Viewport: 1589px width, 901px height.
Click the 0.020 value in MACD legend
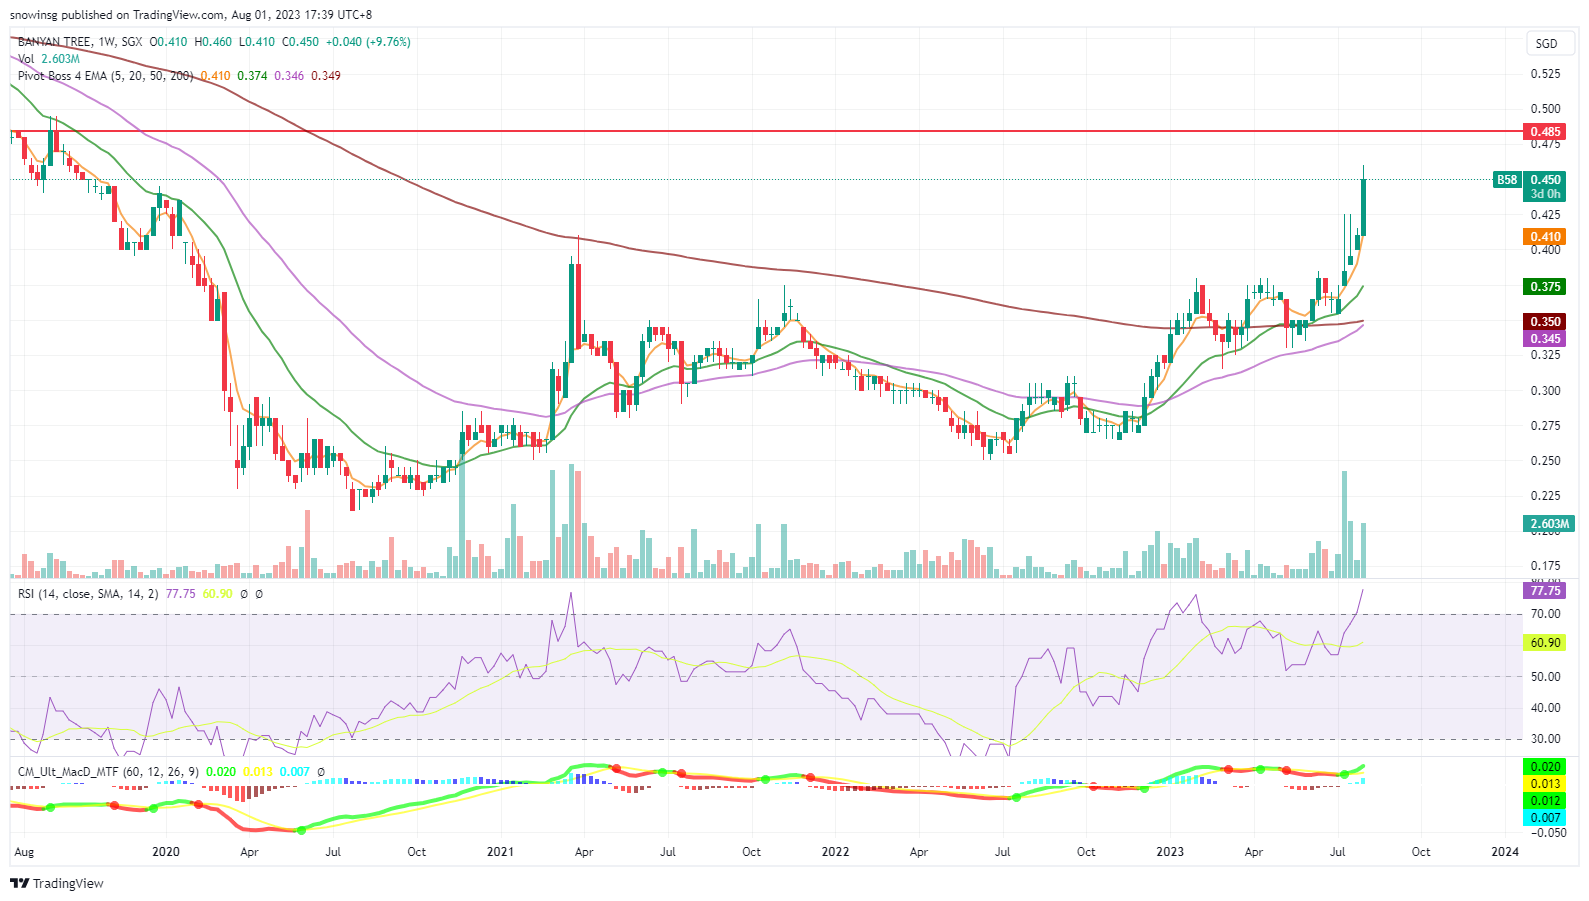(x=221, y=772)
